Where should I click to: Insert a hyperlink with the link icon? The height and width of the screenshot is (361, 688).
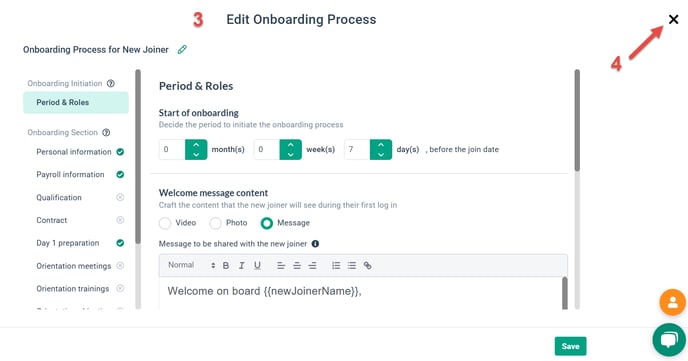coord(367,265)
